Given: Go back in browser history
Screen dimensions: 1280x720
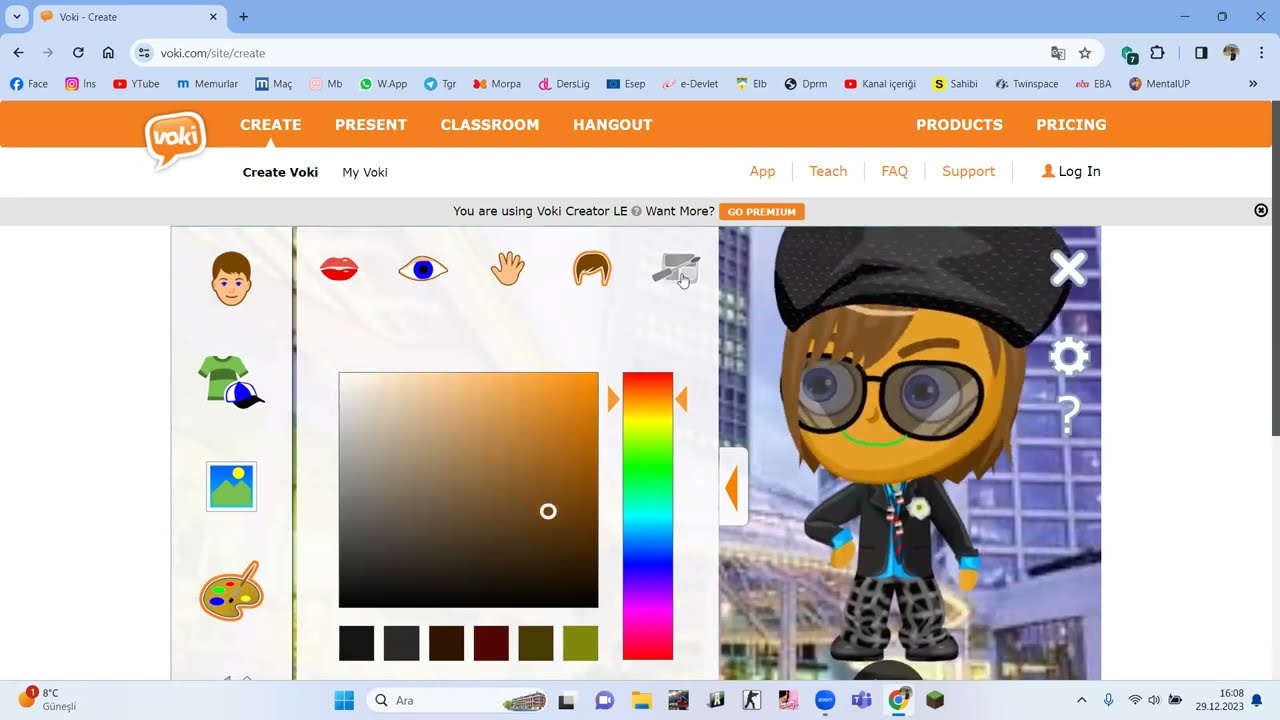Looking at the screenshot, I should click(x=18, y=53).
